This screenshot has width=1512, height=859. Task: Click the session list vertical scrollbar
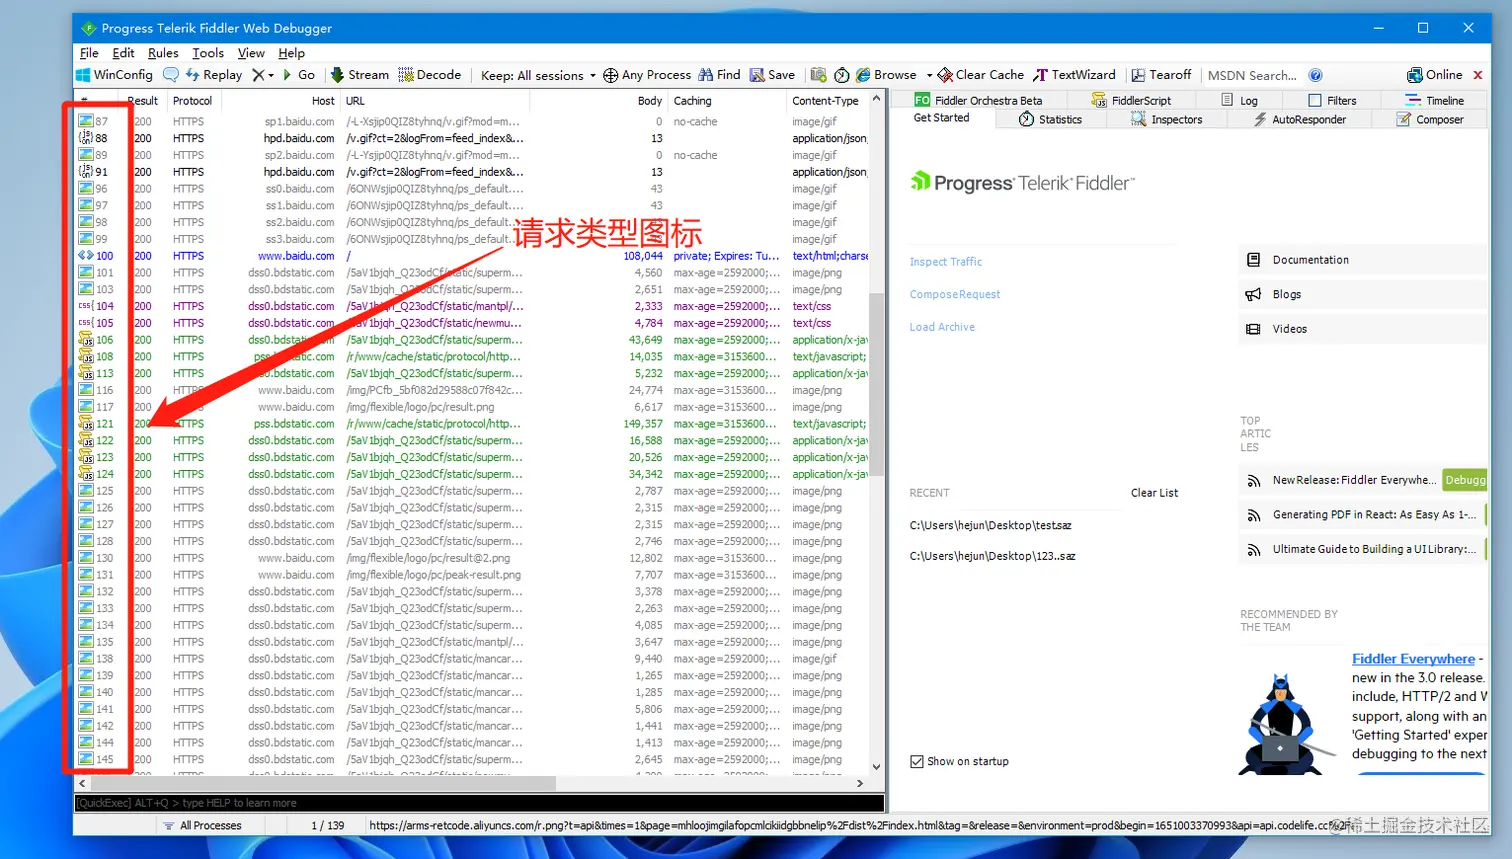[x=876, y=385]
